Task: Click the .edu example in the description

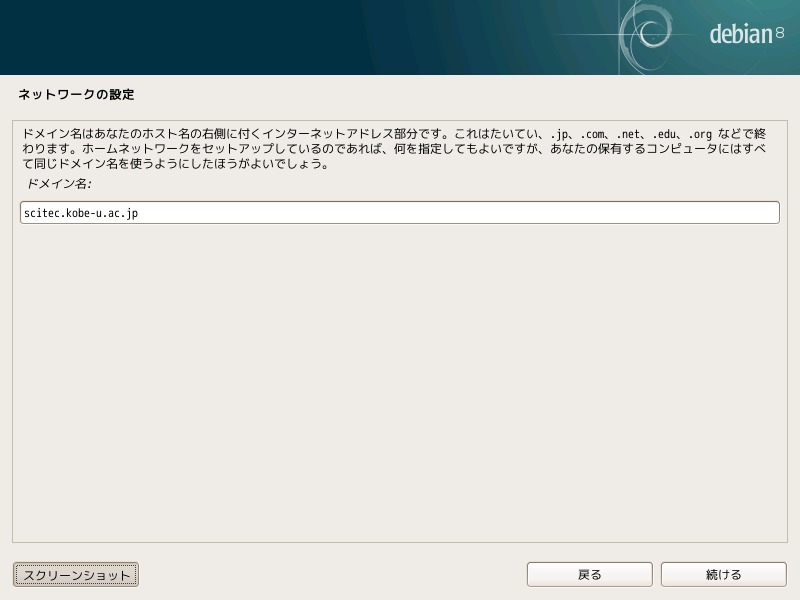Action: tap(664, 134)
